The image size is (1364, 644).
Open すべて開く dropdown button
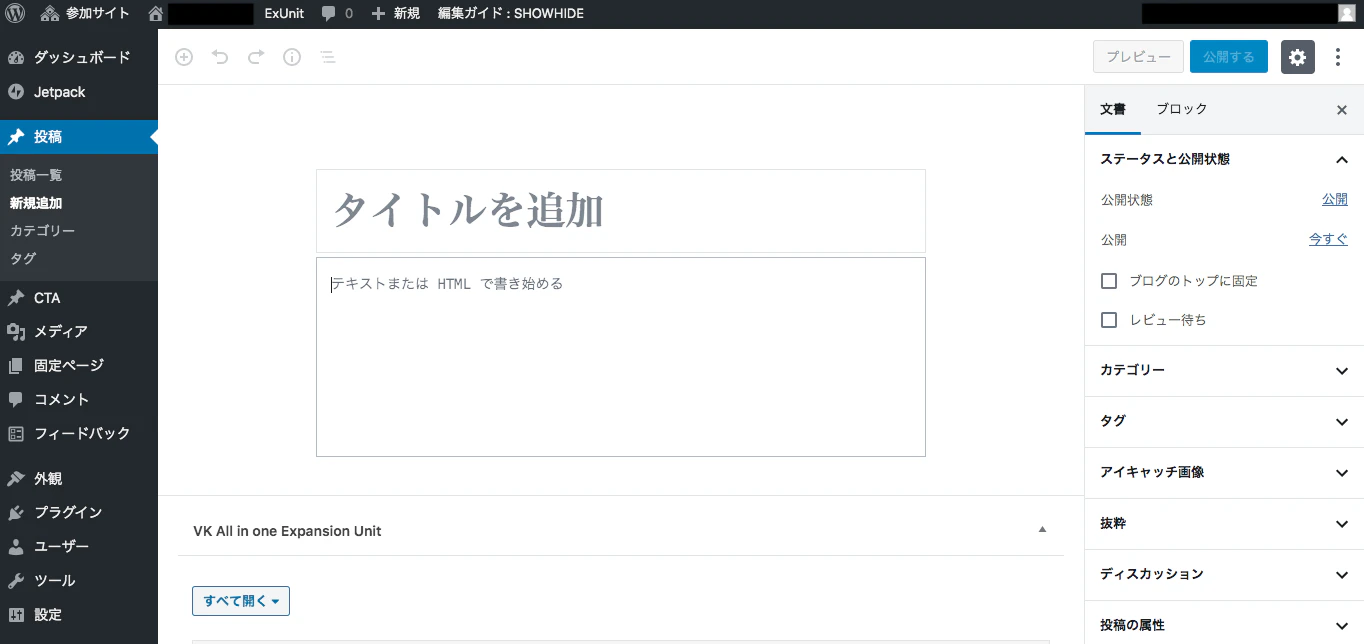[241, 601]
